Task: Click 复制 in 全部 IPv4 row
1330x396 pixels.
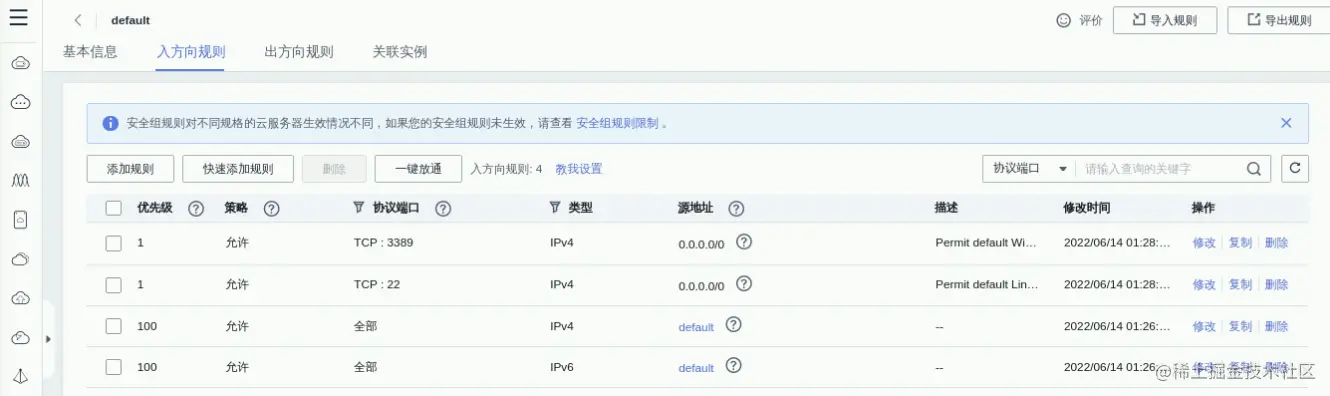Action: click(x=1240, y=326)
